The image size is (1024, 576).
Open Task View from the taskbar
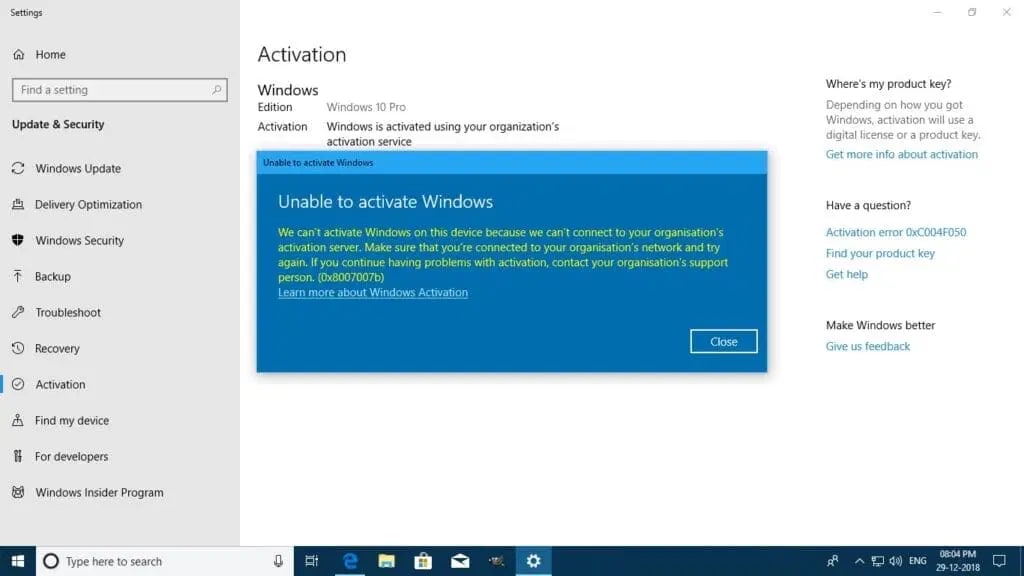(312, 561)
